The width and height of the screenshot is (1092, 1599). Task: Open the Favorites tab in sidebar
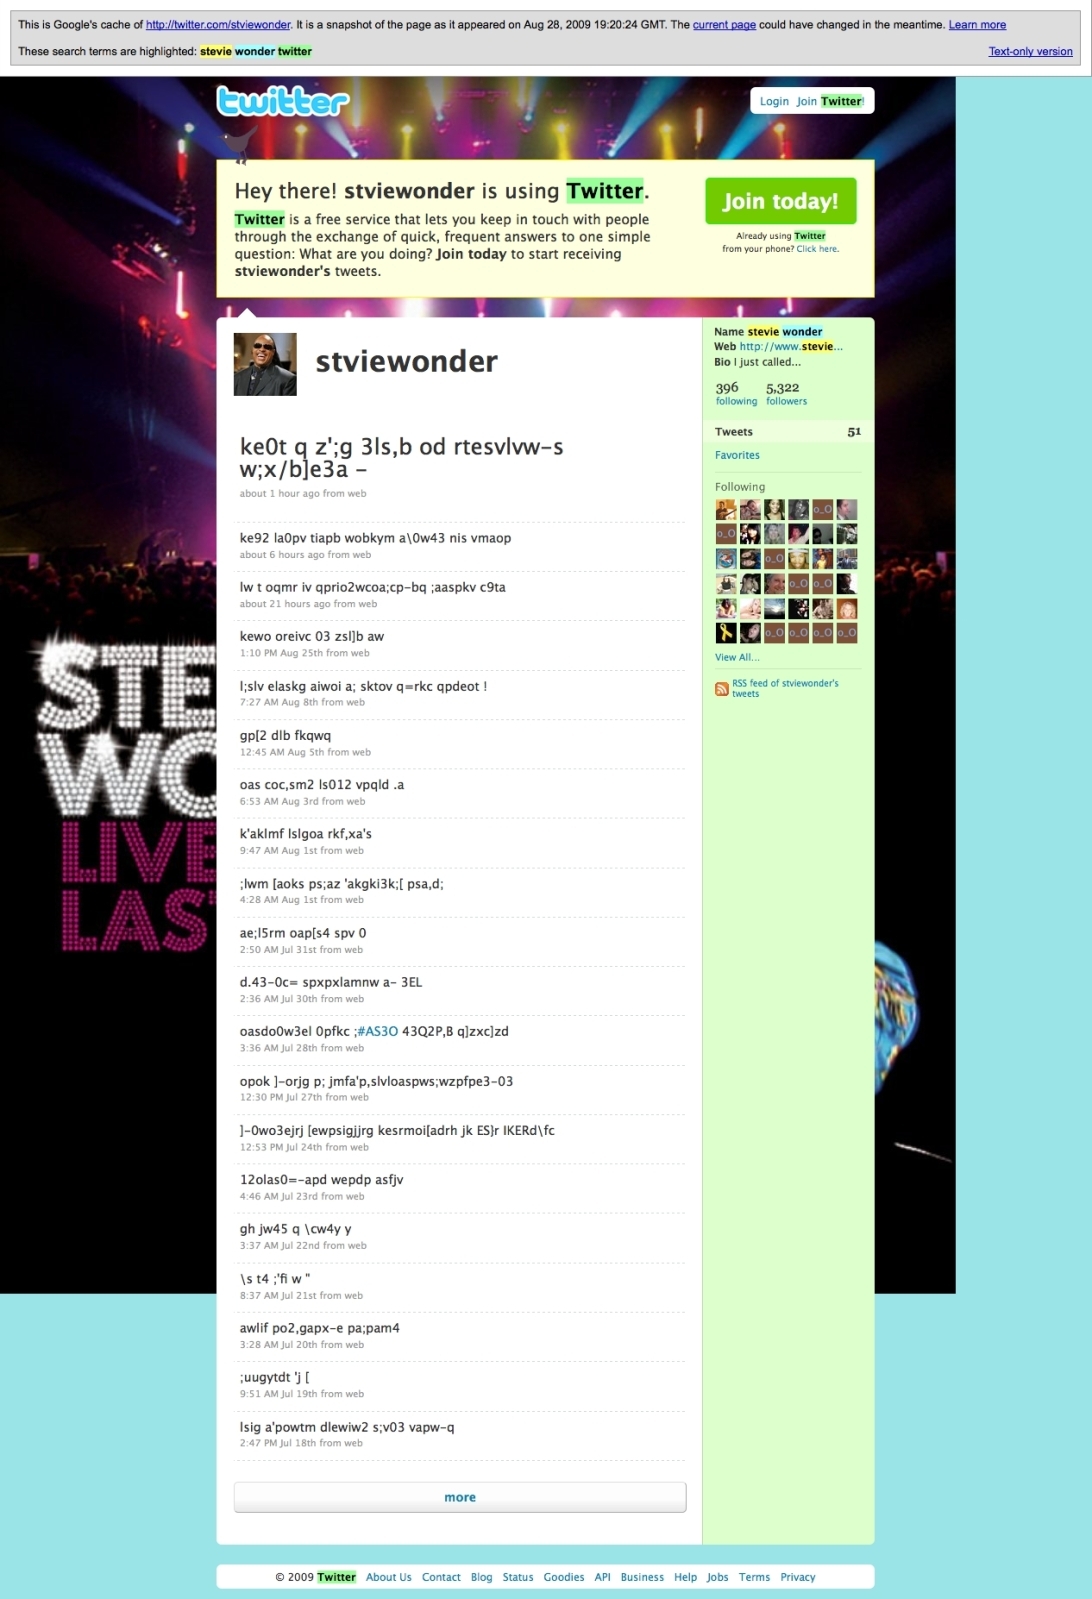pyautogui.click(x=737, y=455)
